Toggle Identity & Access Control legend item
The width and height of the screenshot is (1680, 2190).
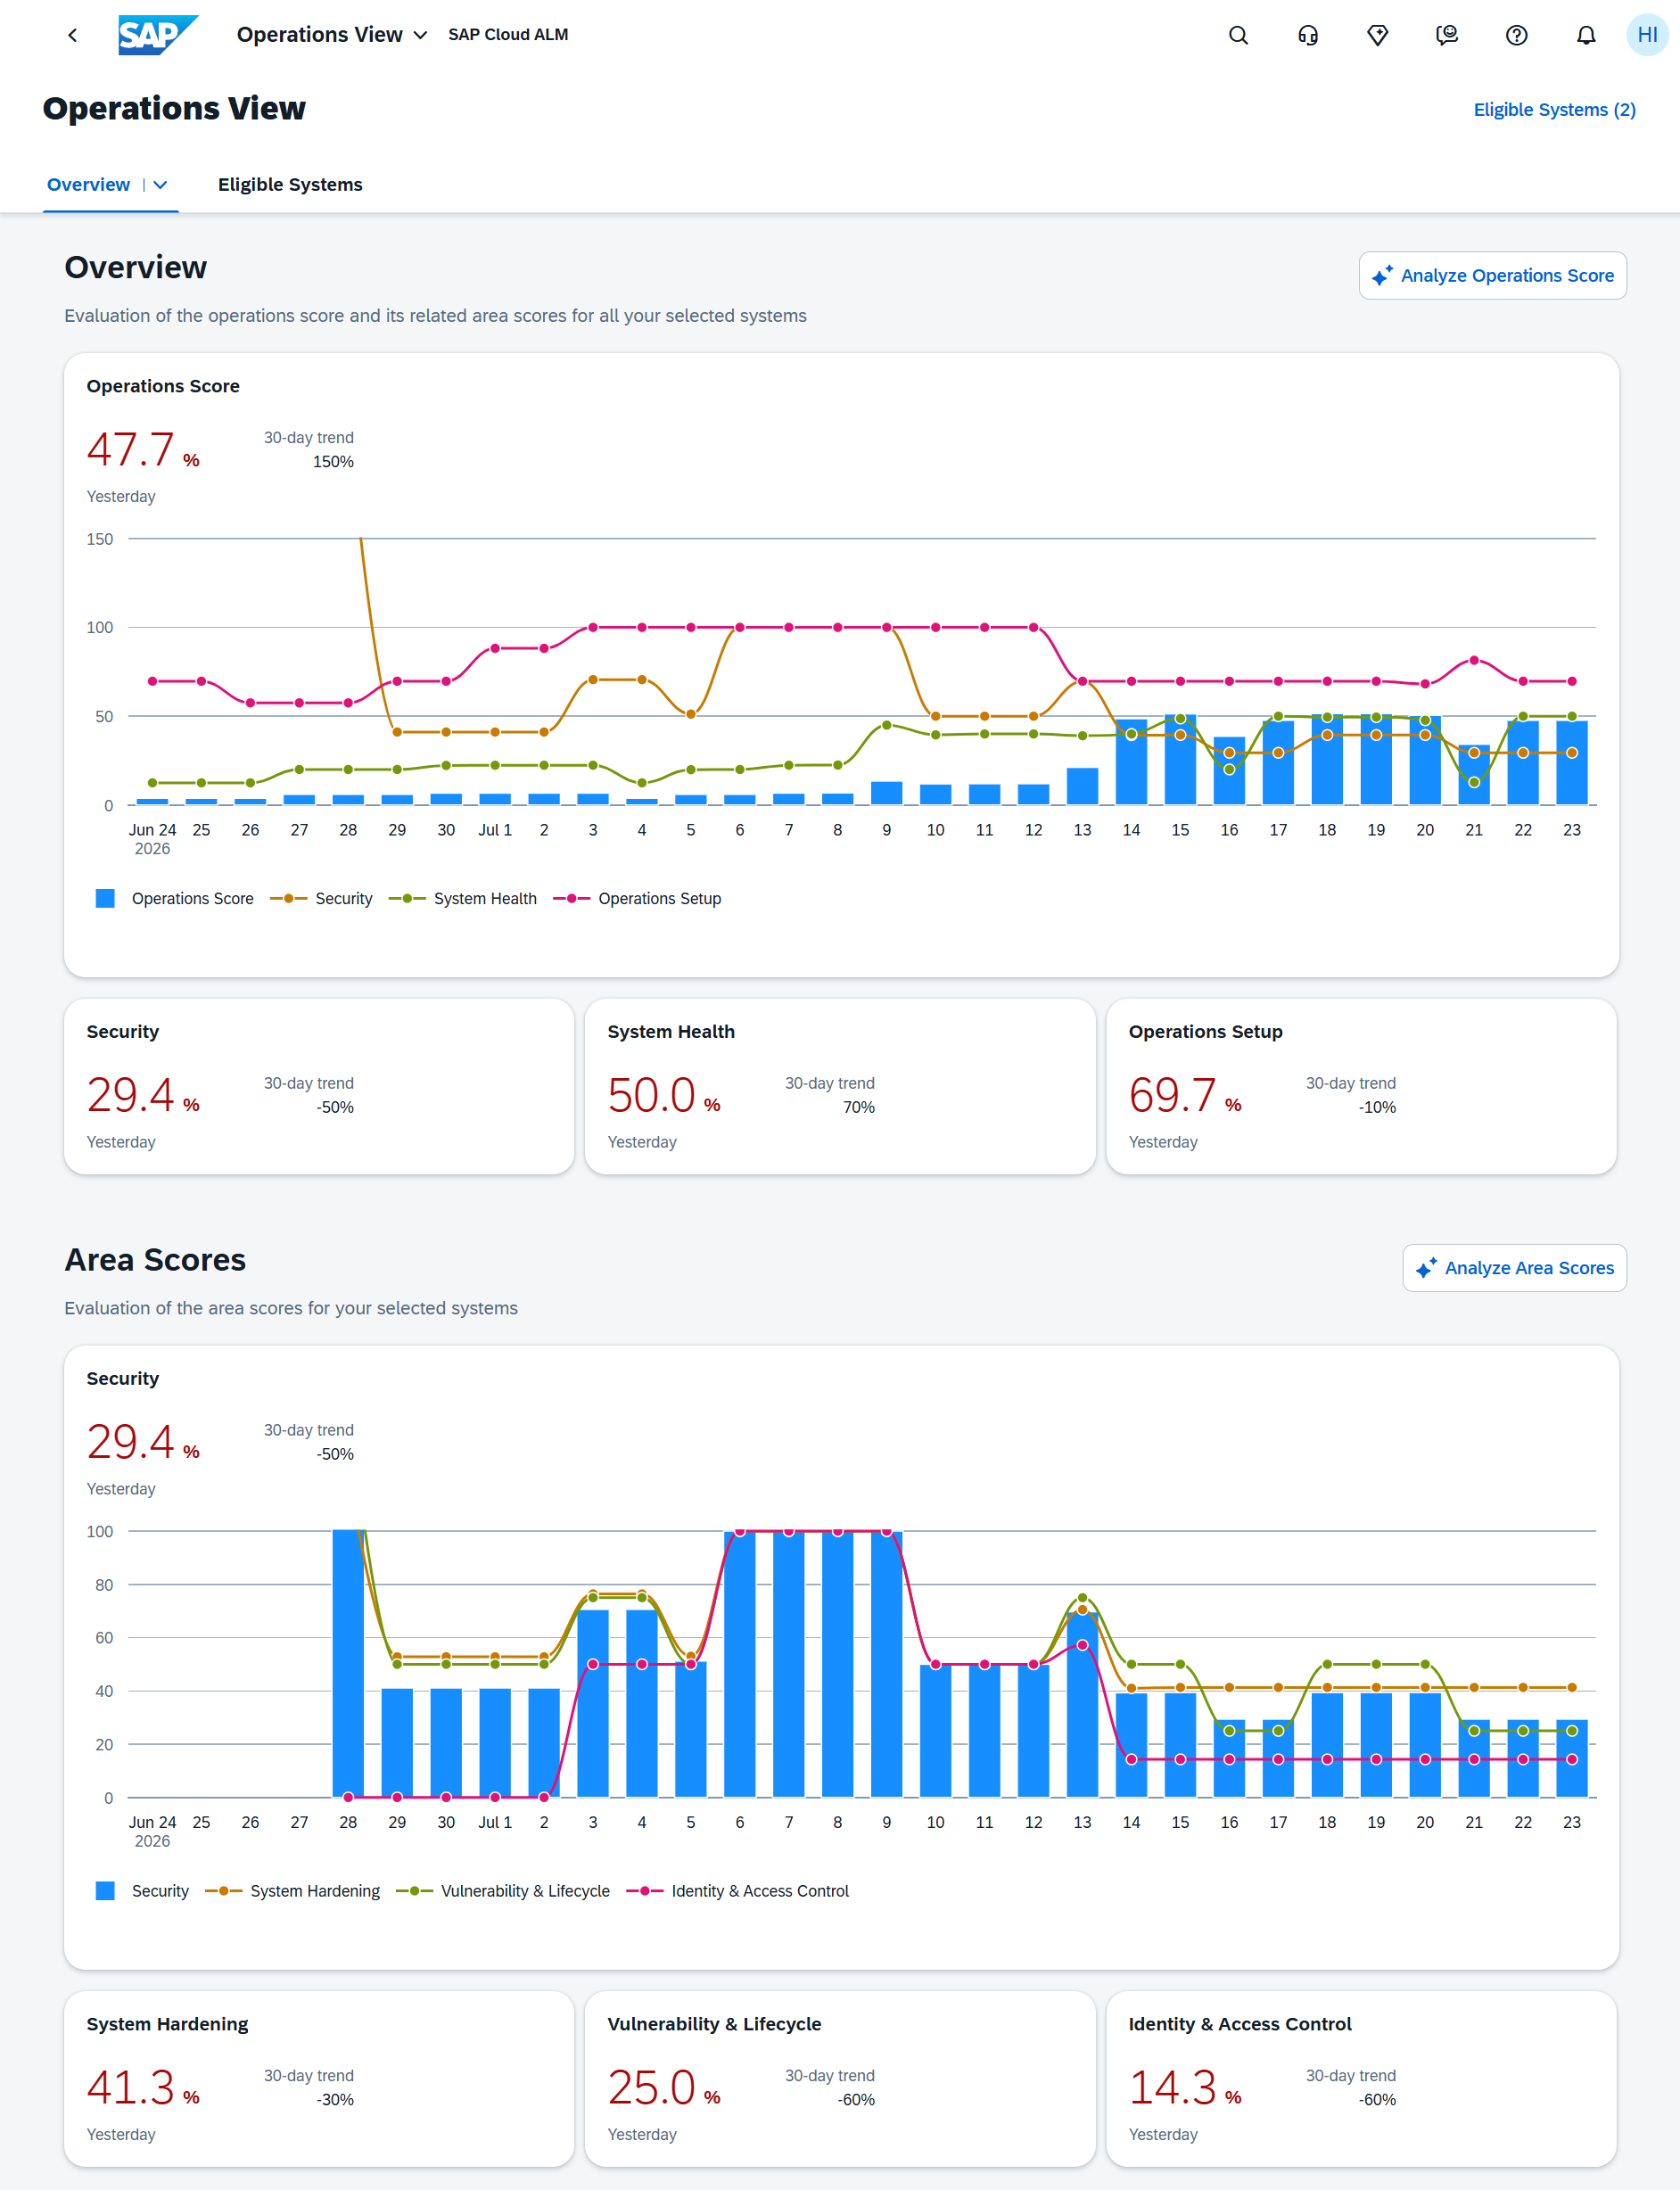tap(737, 1890)
